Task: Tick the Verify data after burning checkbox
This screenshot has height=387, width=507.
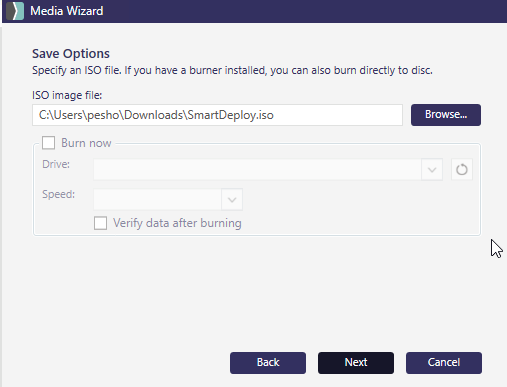Action: click(x=100, y=223)
